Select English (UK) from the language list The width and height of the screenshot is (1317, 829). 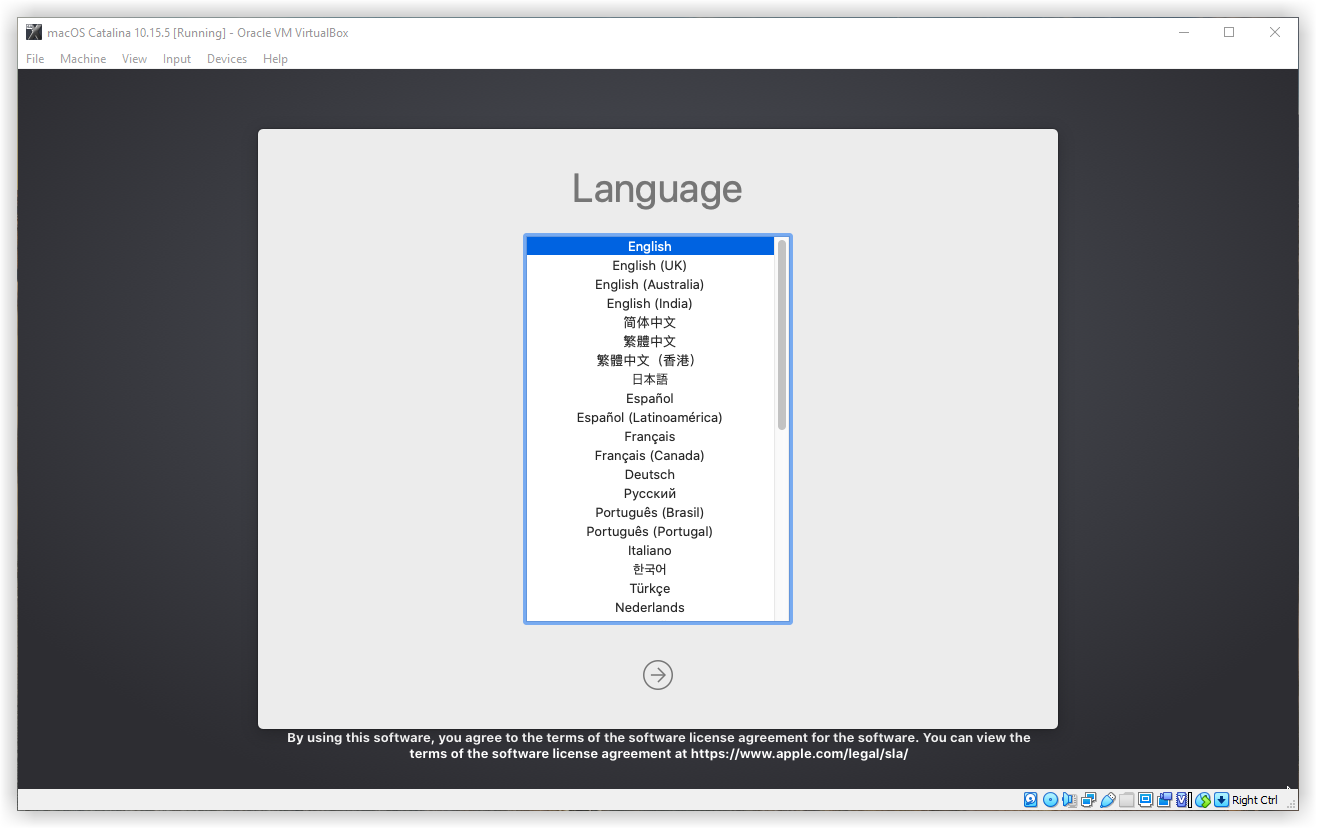[x=649, y=266]
